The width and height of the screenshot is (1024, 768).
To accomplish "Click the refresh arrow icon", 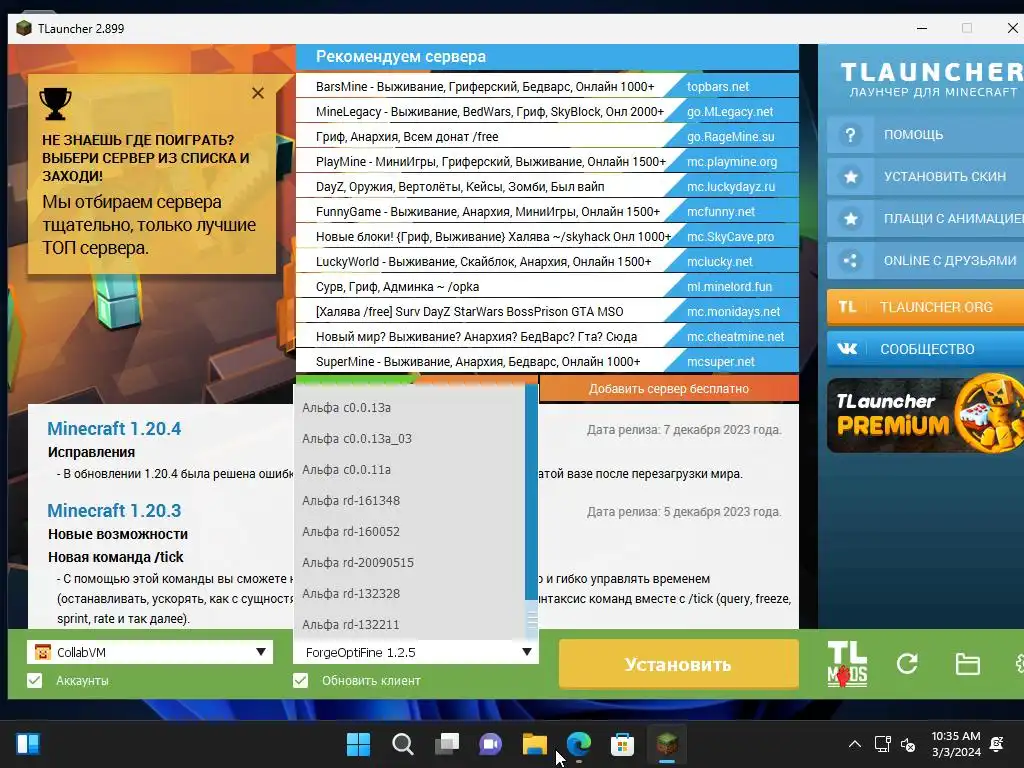I will point(907,664).
